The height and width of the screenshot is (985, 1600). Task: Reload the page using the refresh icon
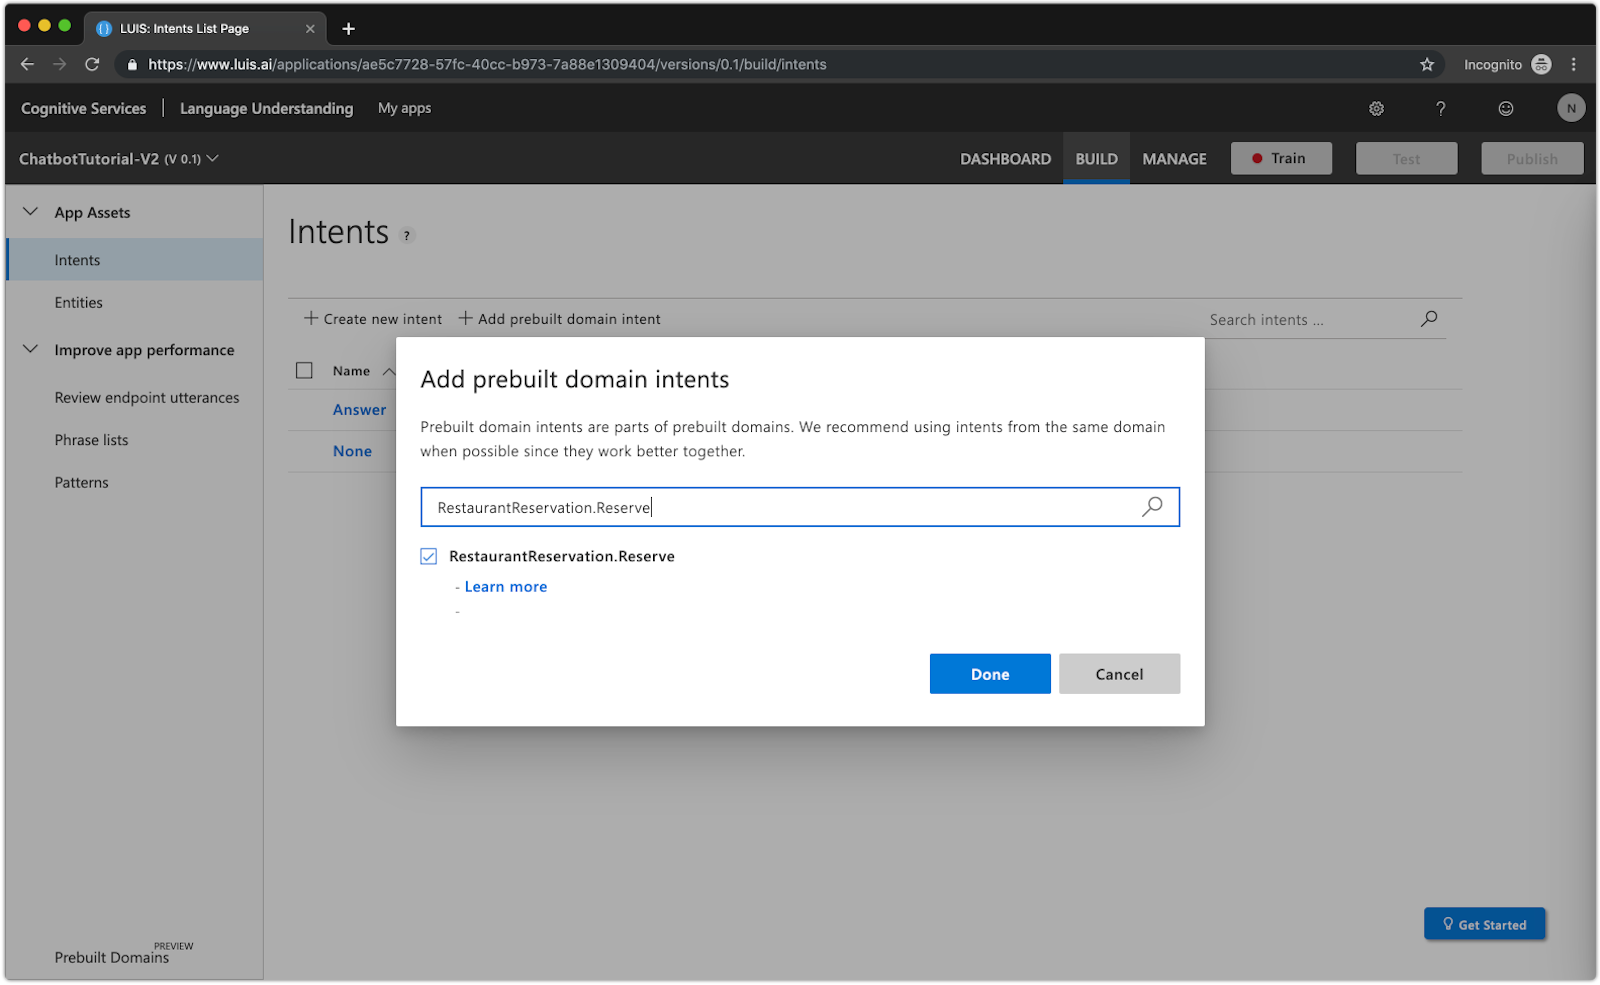[92, 64]
